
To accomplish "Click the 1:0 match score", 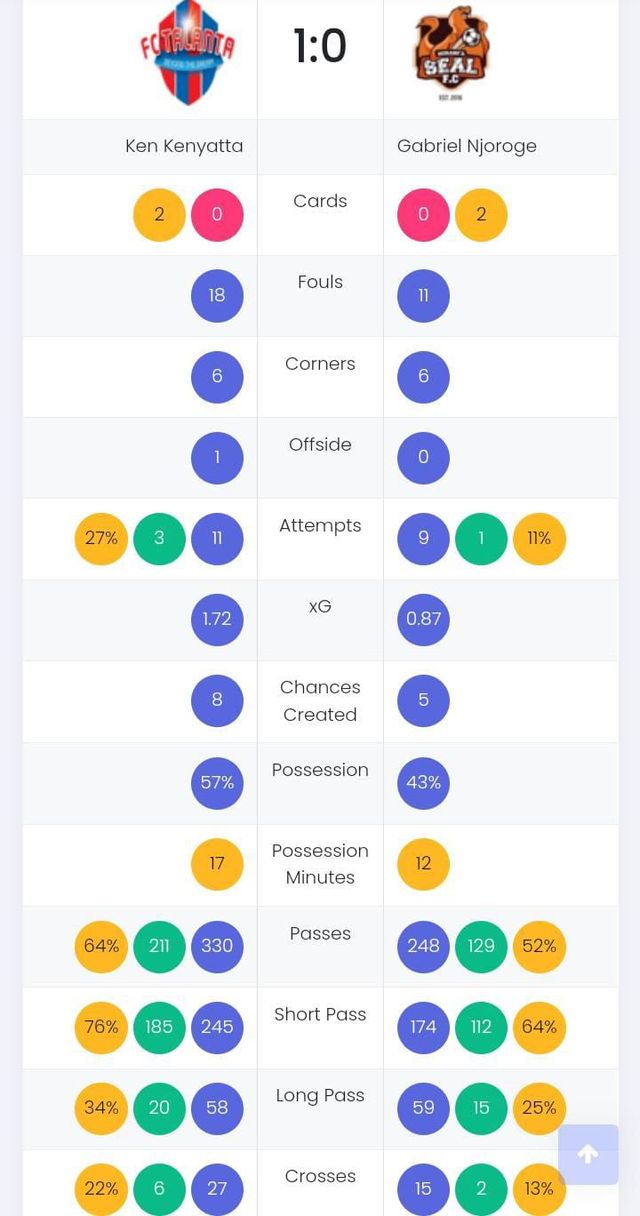I will coord(320,47).
